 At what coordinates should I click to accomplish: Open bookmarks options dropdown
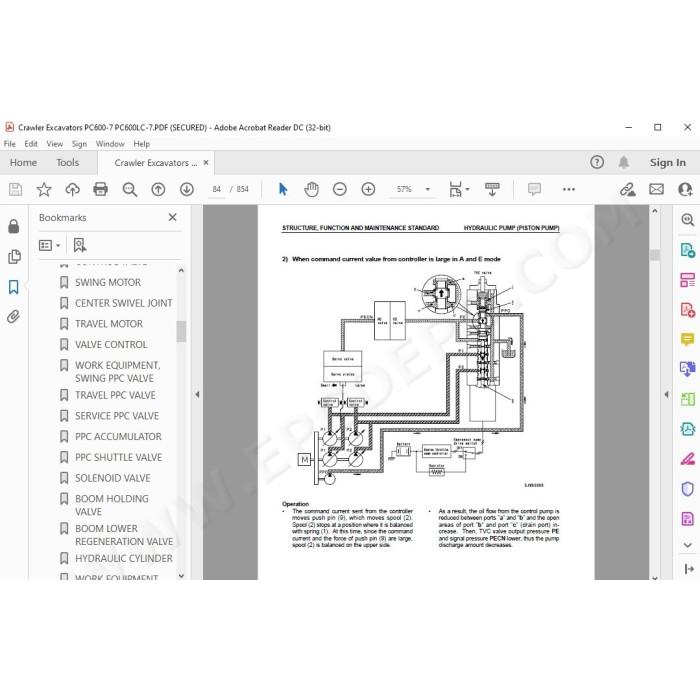click(x=50, y=245)
